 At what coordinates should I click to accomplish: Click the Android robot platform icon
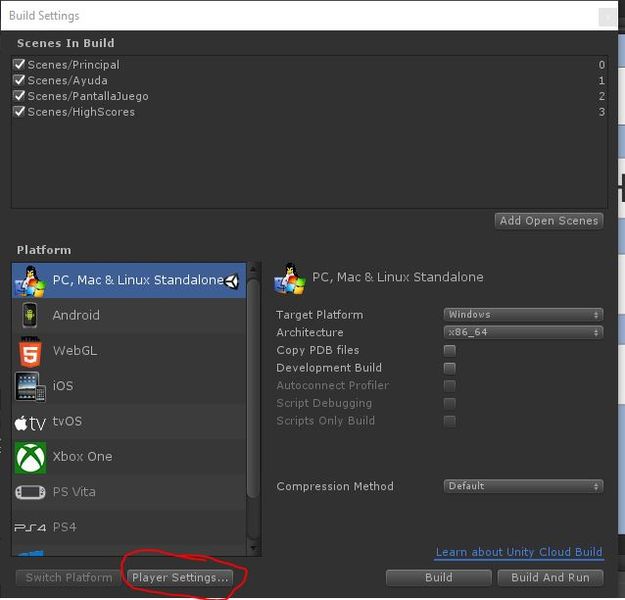[29, 315]
